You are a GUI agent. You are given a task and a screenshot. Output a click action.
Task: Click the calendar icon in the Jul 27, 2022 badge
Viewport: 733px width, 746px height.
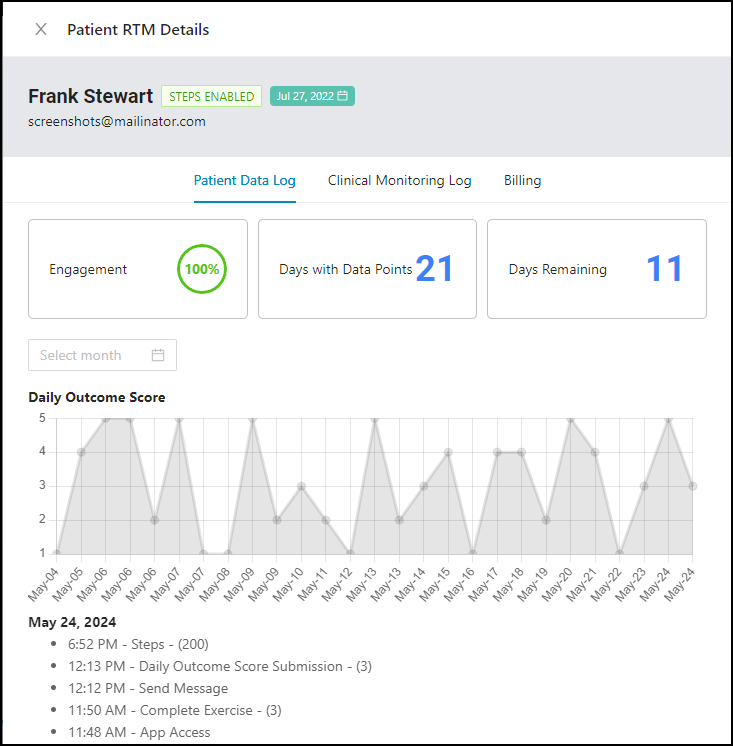tap(343, 96)
